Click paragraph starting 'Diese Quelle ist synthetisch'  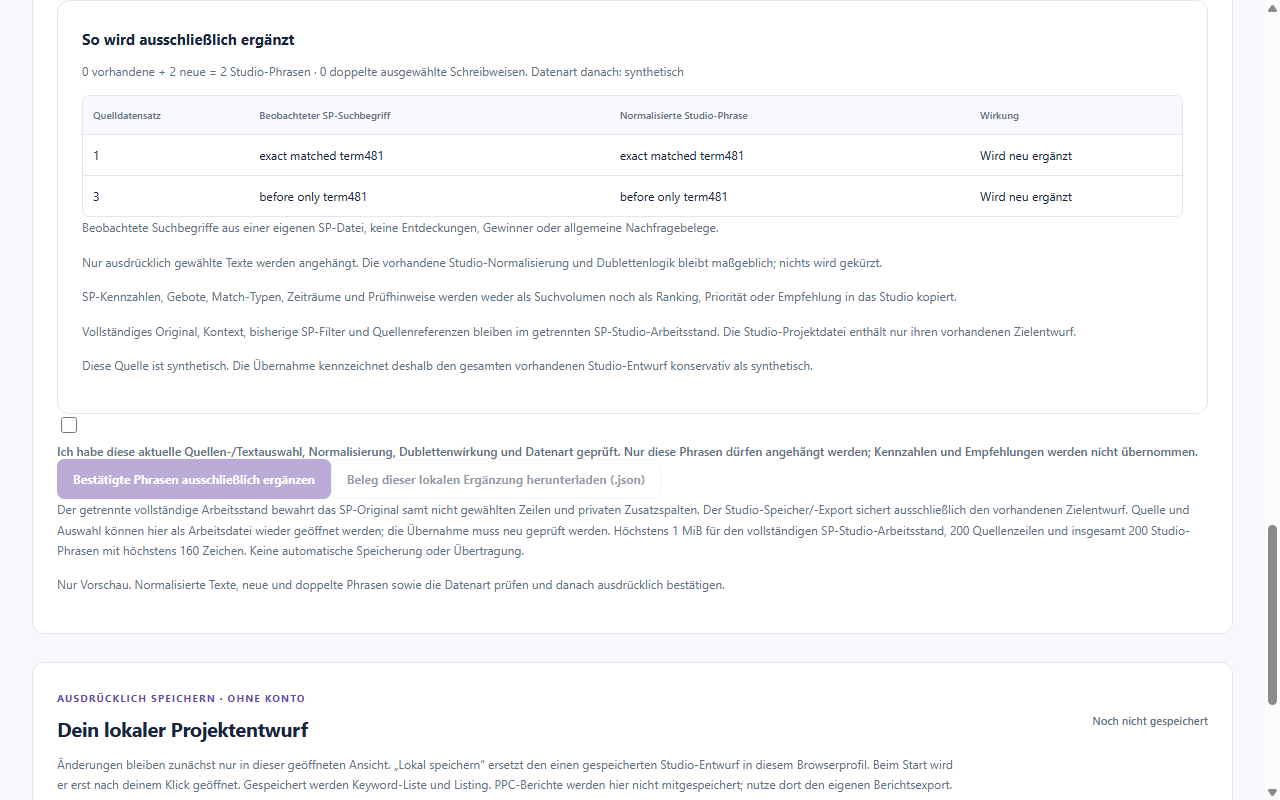tap(447, 366)
